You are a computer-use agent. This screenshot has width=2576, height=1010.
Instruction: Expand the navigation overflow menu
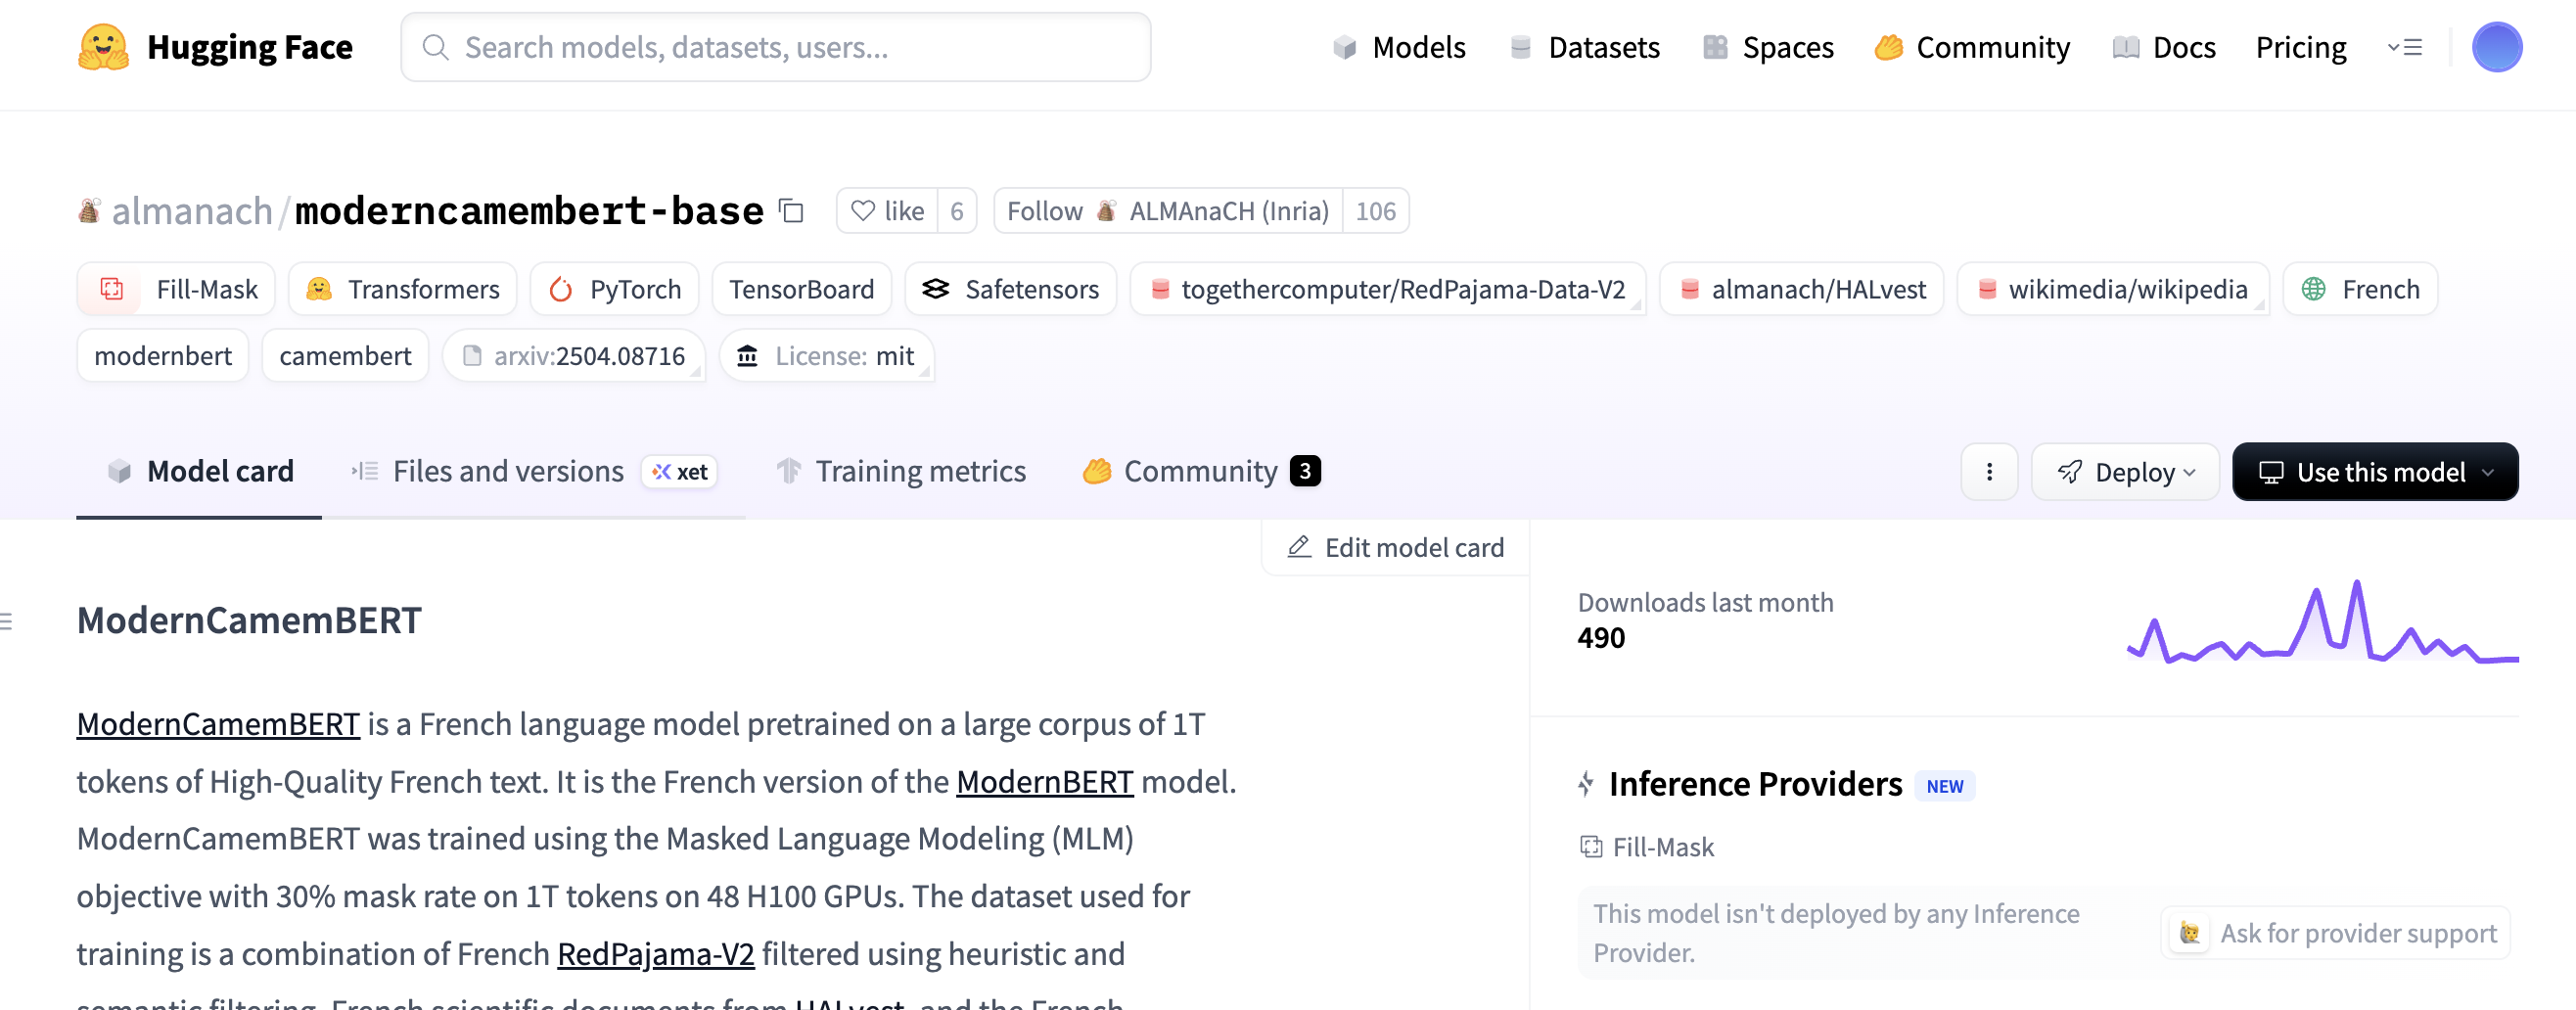pos(2404,47)
